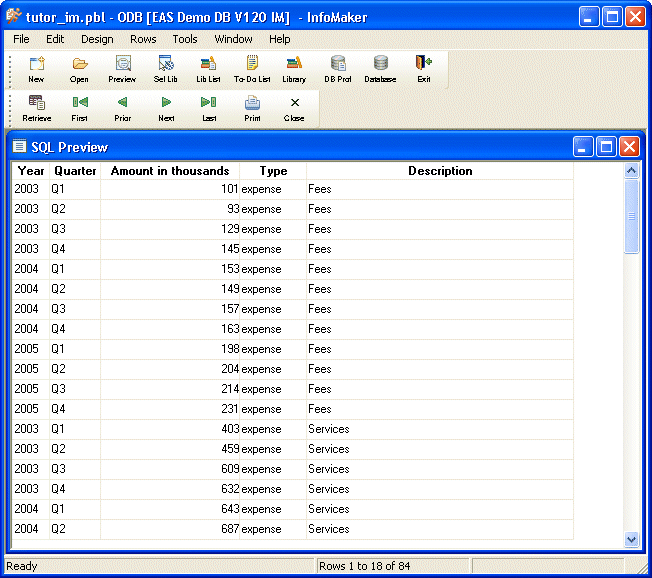This screenshot has height=578, width=652.
Task: Click the SQL Preview window icon
Action: coord(19,146)
